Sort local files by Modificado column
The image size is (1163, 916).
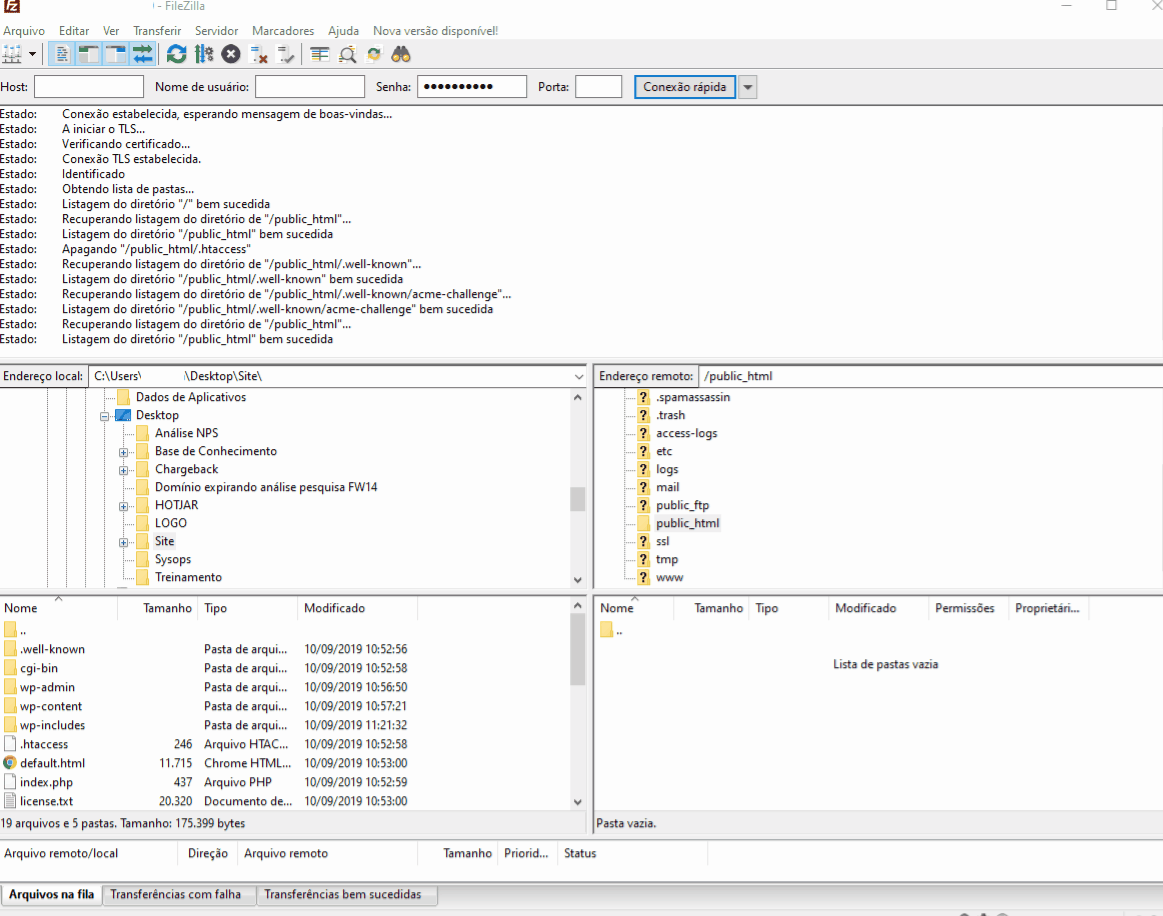(x=335, y=608)
